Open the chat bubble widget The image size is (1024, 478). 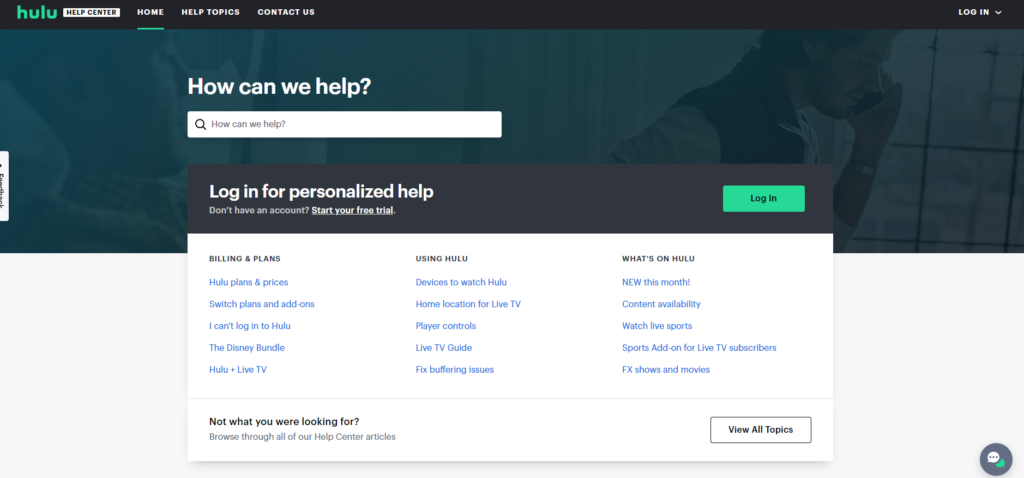(995, 459)
